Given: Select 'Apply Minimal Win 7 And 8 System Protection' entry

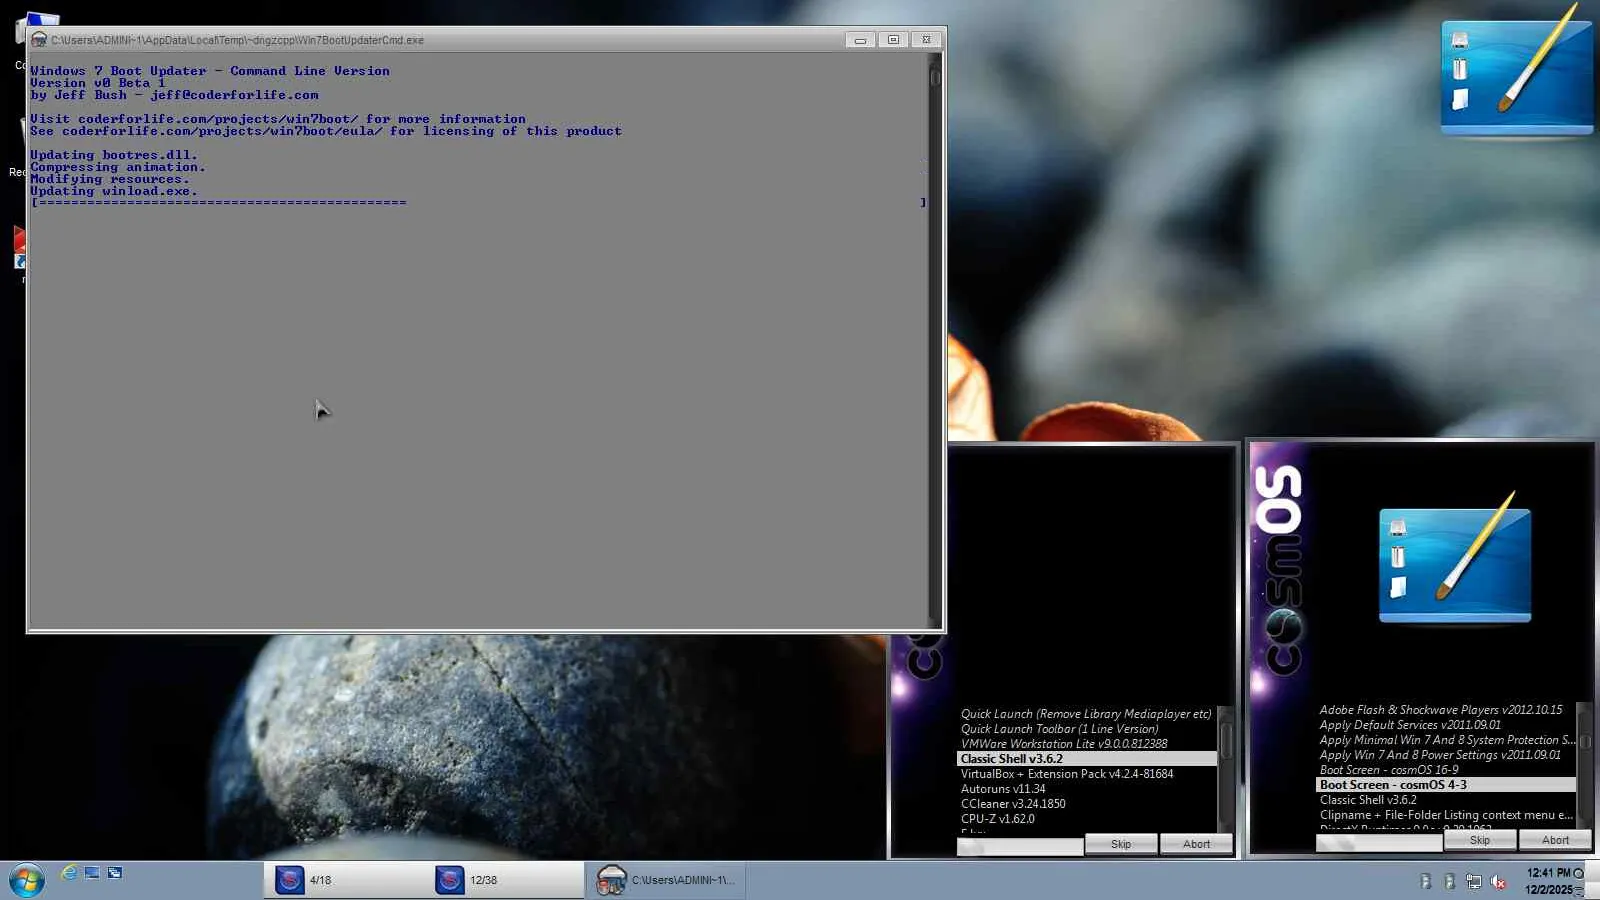Looking at the screenshot, I should 1446,740.
